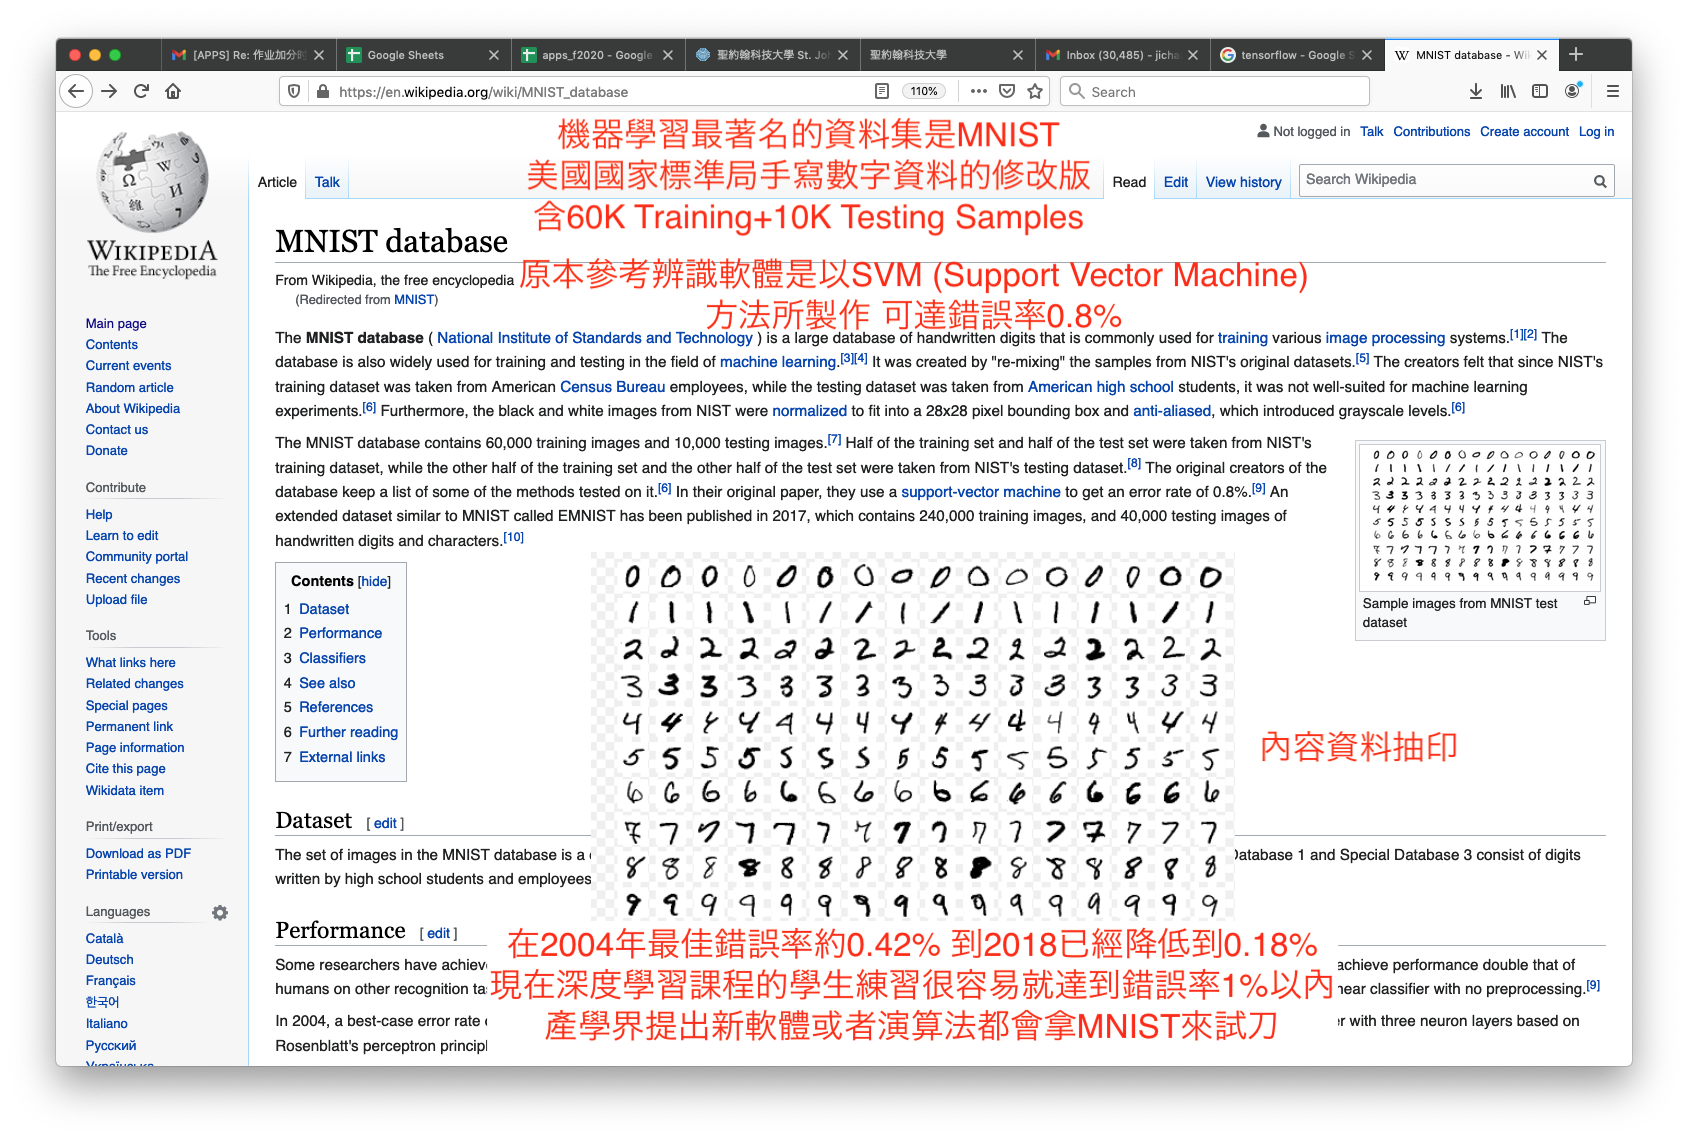Open National Institute of Standards and Technology link
This screenshot has height=1140, width=1688.
pos(594,338)
